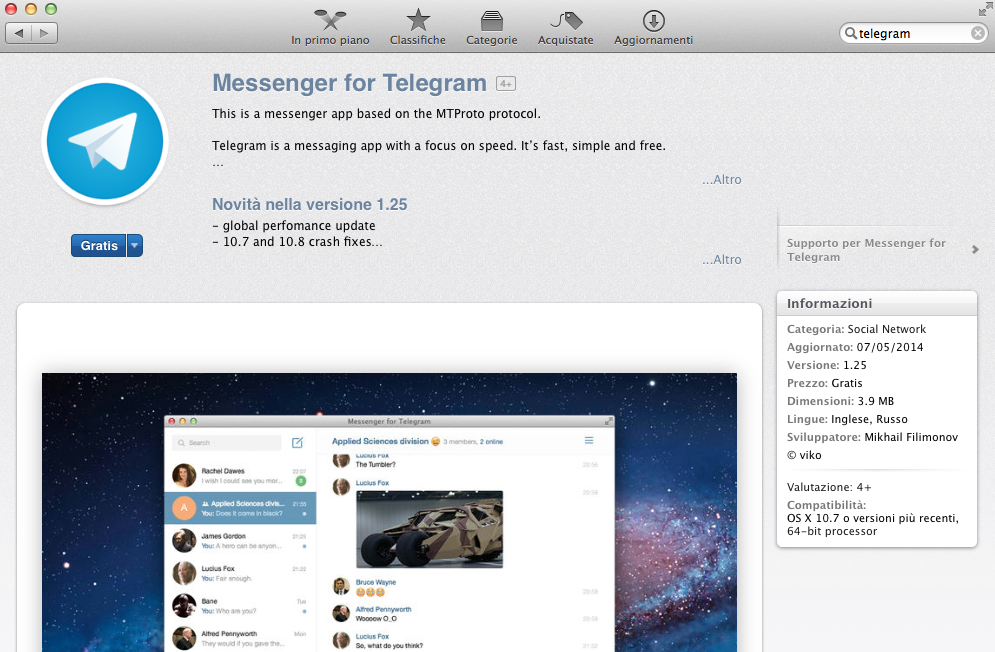The width and height of the screenshot is (995, 652).
Task: Go forward with the right arrow button
Action: pos(44,33)
